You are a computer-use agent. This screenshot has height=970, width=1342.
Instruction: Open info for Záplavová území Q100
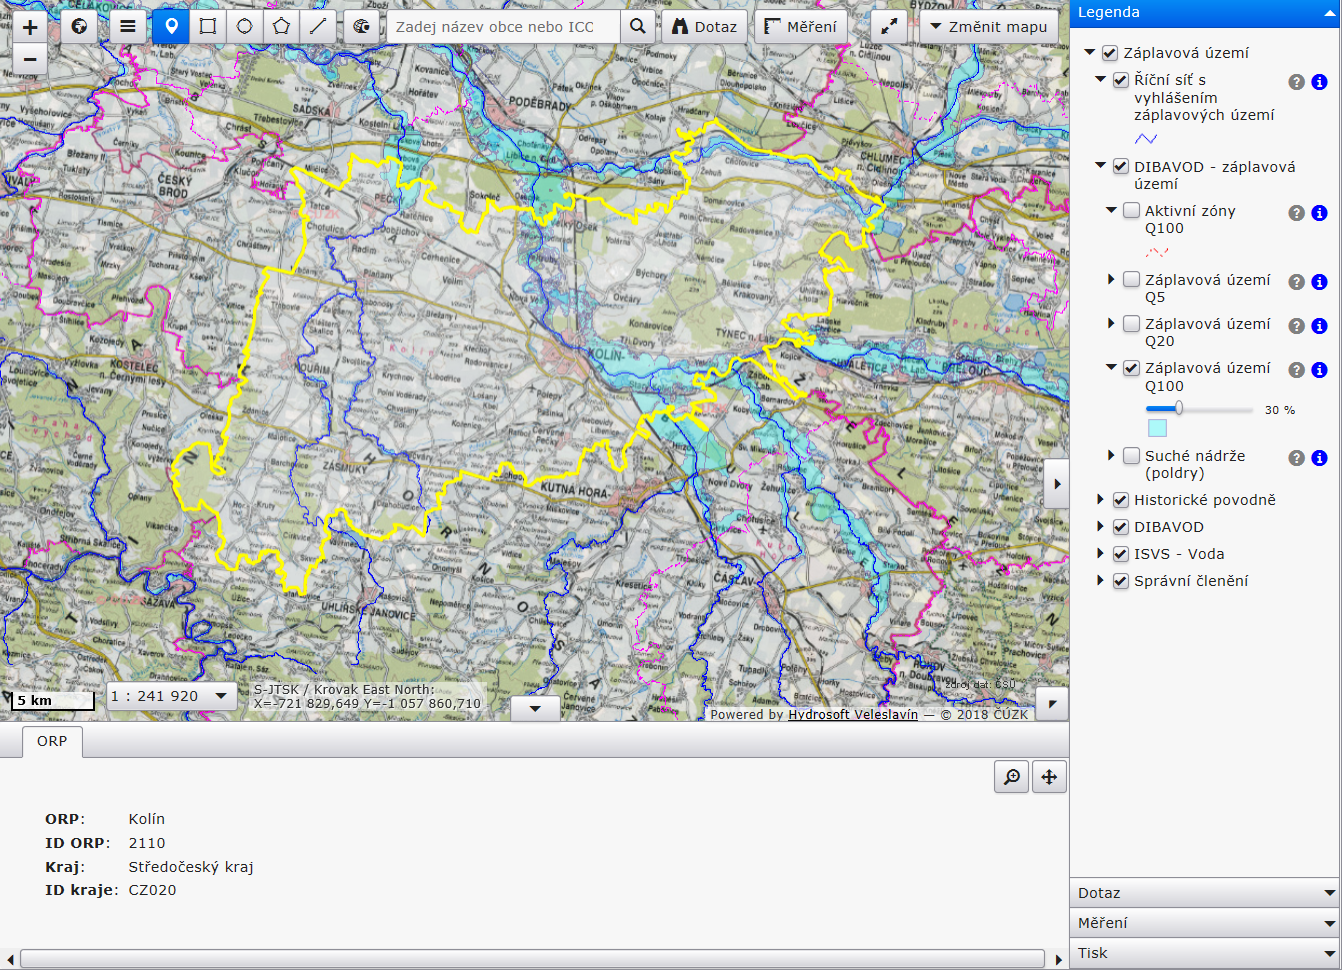tap(1320, 370)
